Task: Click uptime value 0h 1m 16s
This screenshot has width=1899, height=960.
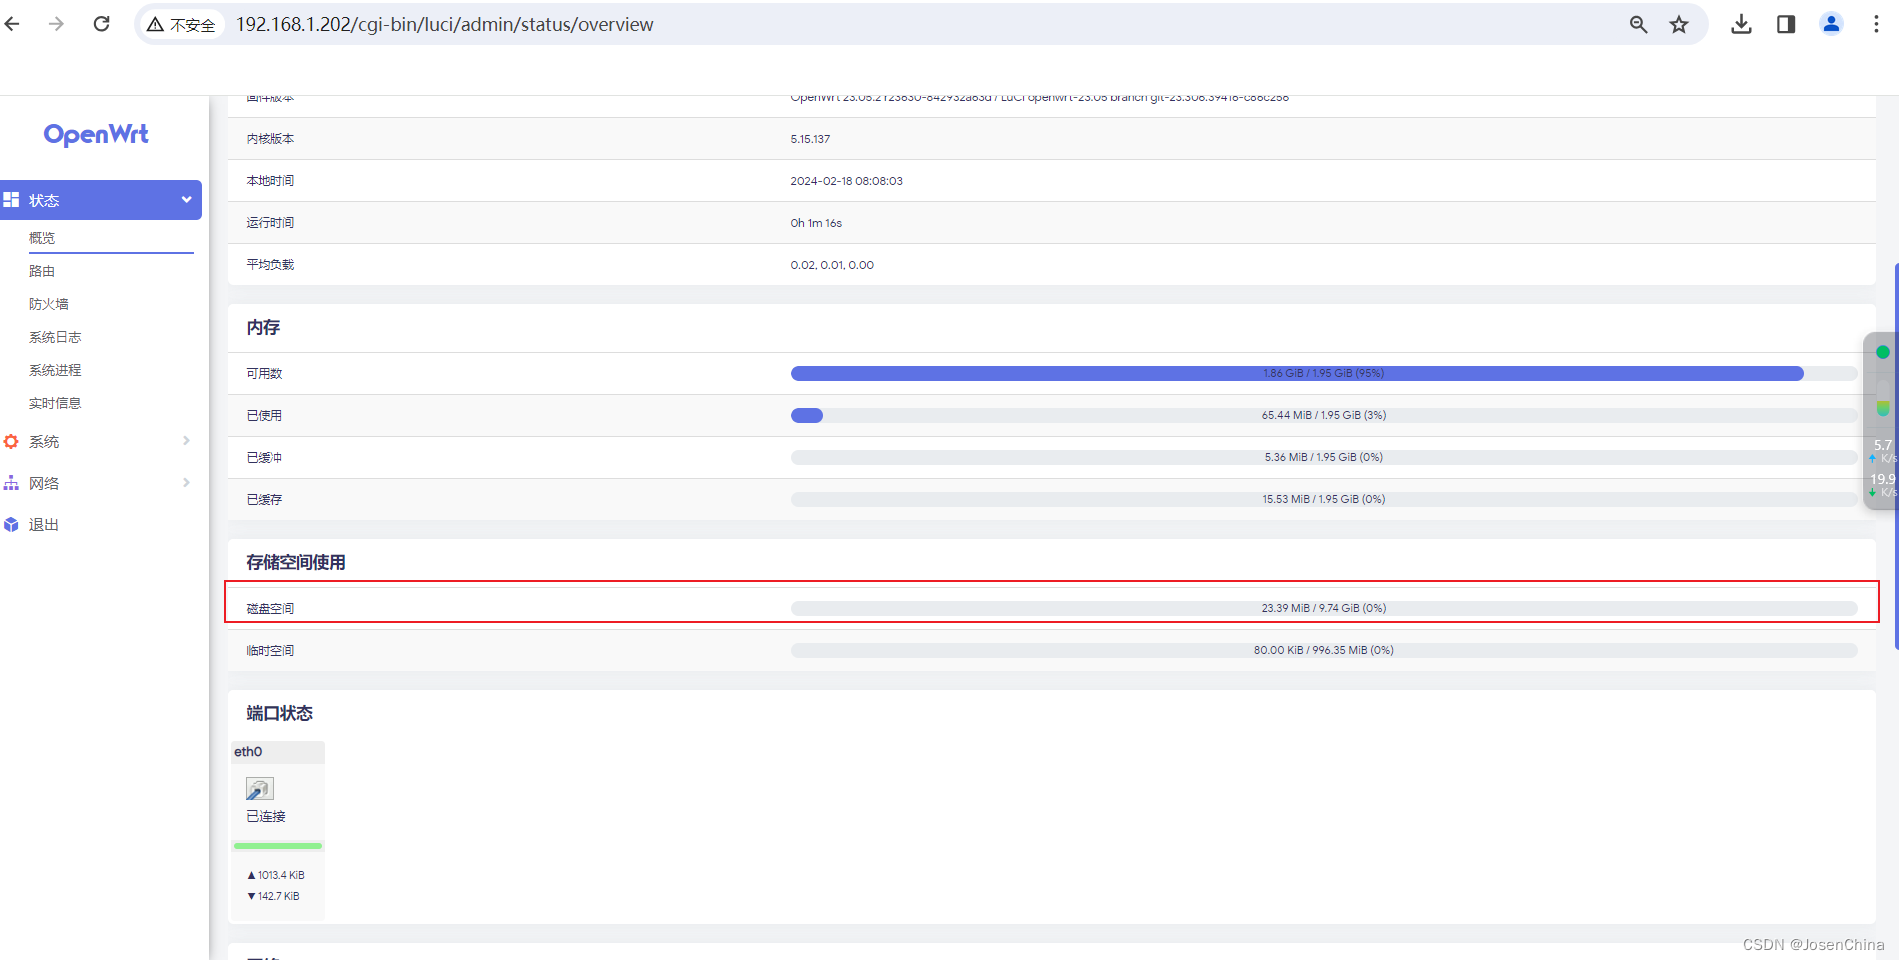Action: point(816,223)
